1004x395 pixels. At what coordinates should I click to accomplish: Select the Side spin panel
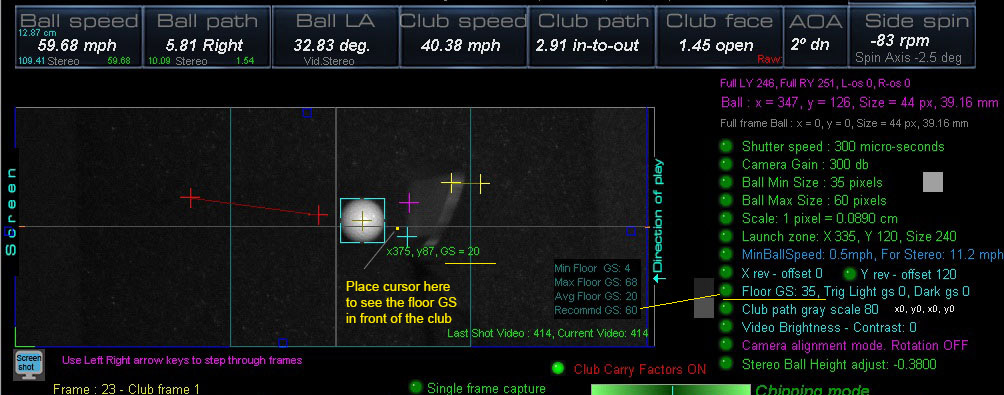point(912,37)
